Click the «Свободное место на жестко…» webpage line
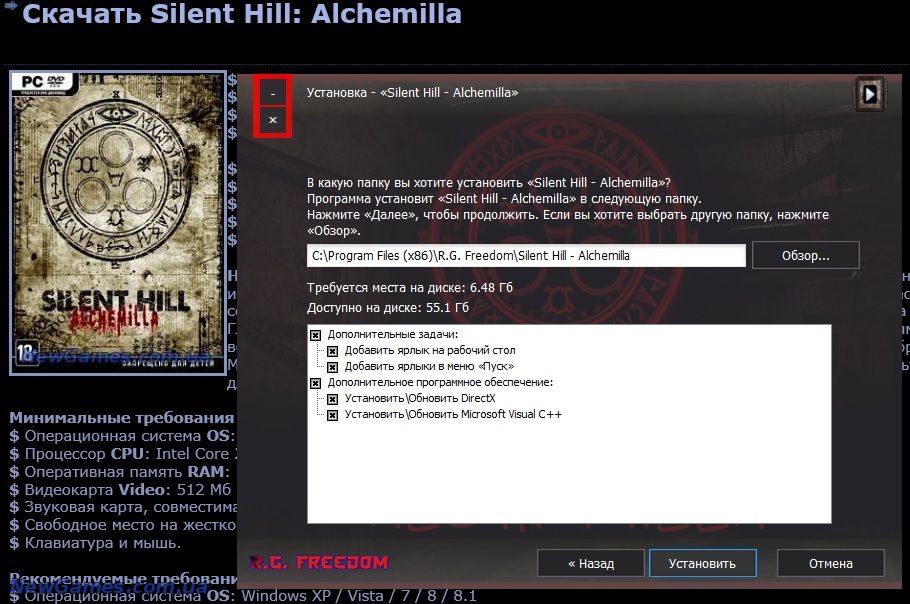 pyautogui.click(x=123, y=525)
